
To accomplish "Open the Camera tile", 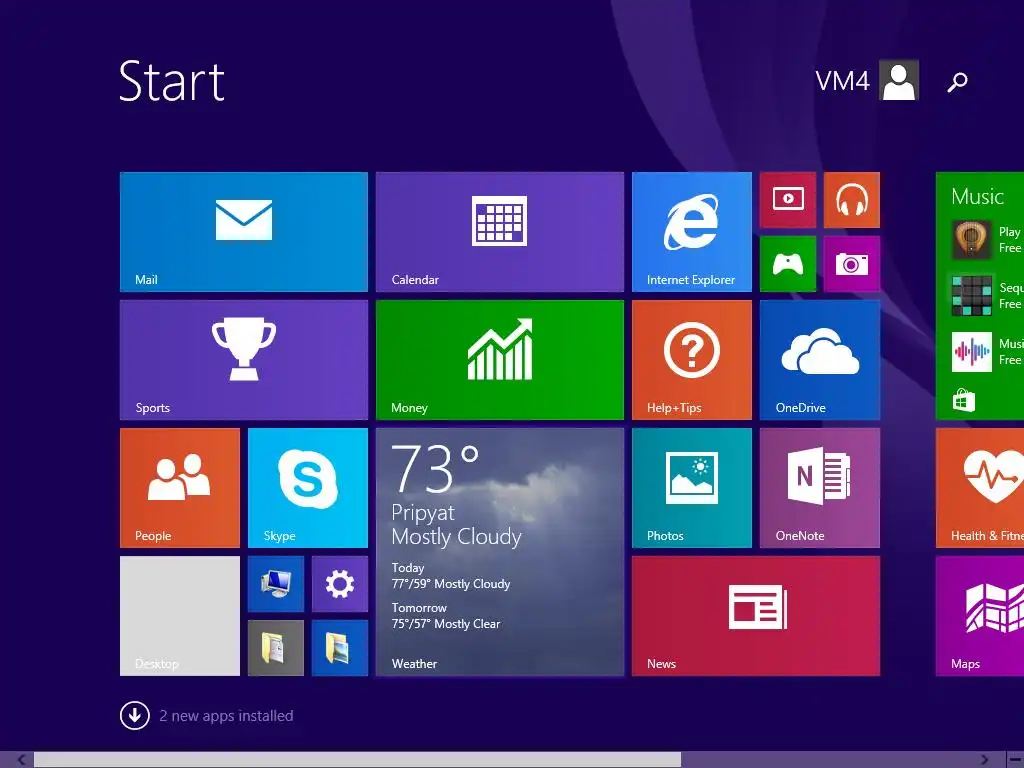I will (852, 264).
